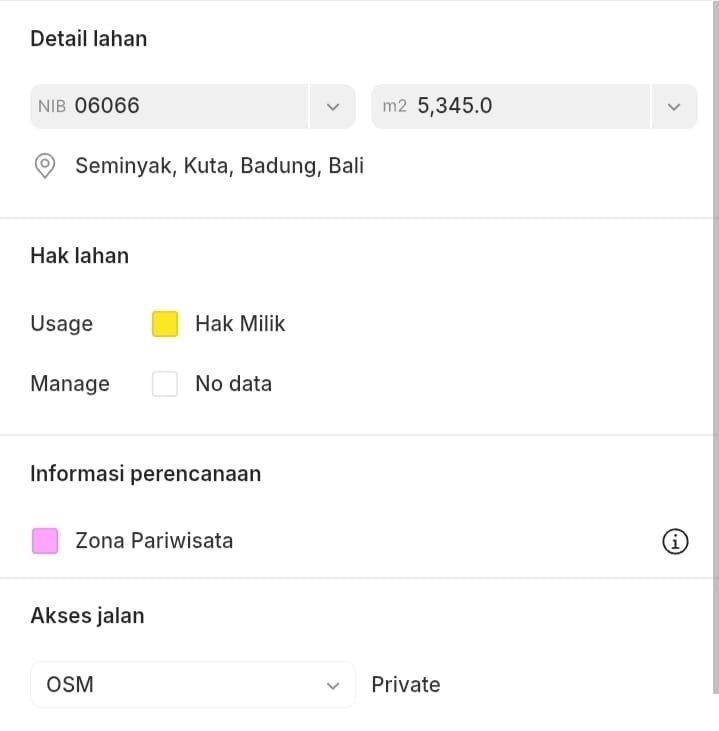The height and width of the screenshot is (731, 719).
Task: Open the Zona Pariwisata info icon
Action: click(675, 542)
